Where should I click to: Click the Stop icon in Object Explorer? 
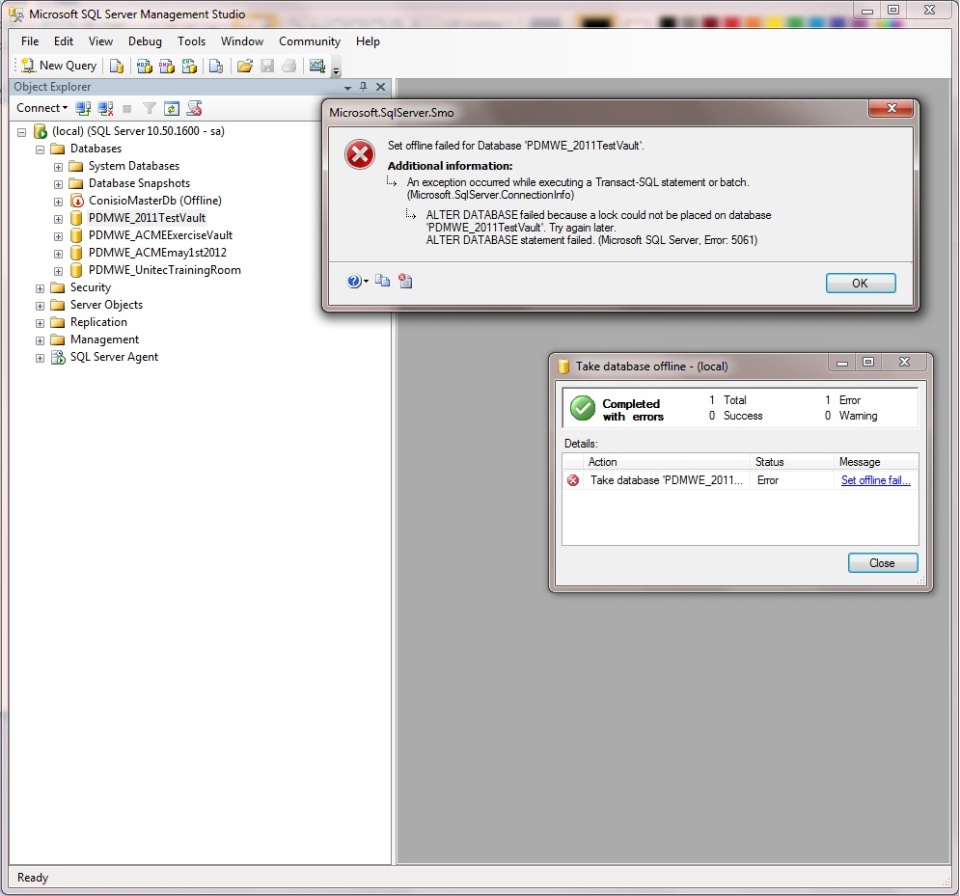click(127, 108)
